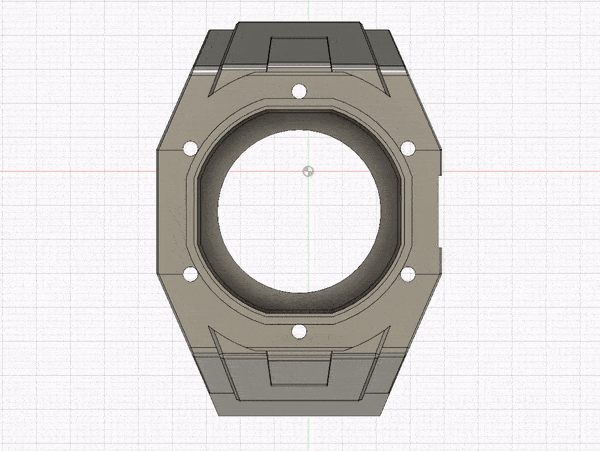Click the upper-left screw hole
Image resolution: width=600 pixels, height=451 pixels.
(189, 148)
